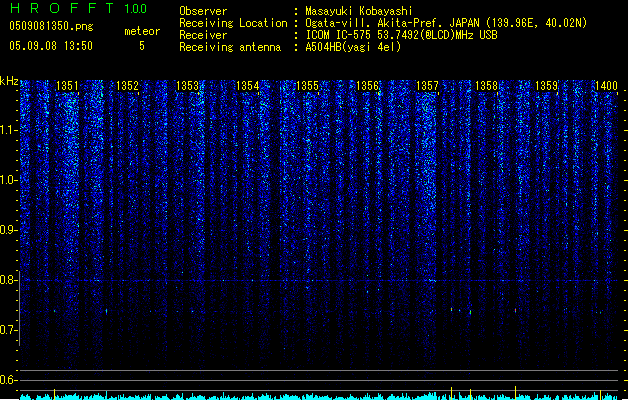Click the 1351 time marker
Screen dimensions: 629x400
[x=67, y=86]
